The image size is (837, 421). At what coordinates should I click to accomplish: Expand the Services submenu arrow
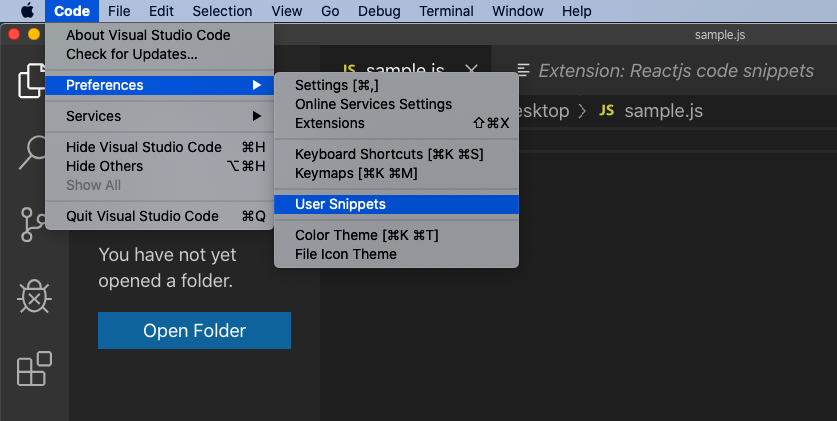click(257, 116)
